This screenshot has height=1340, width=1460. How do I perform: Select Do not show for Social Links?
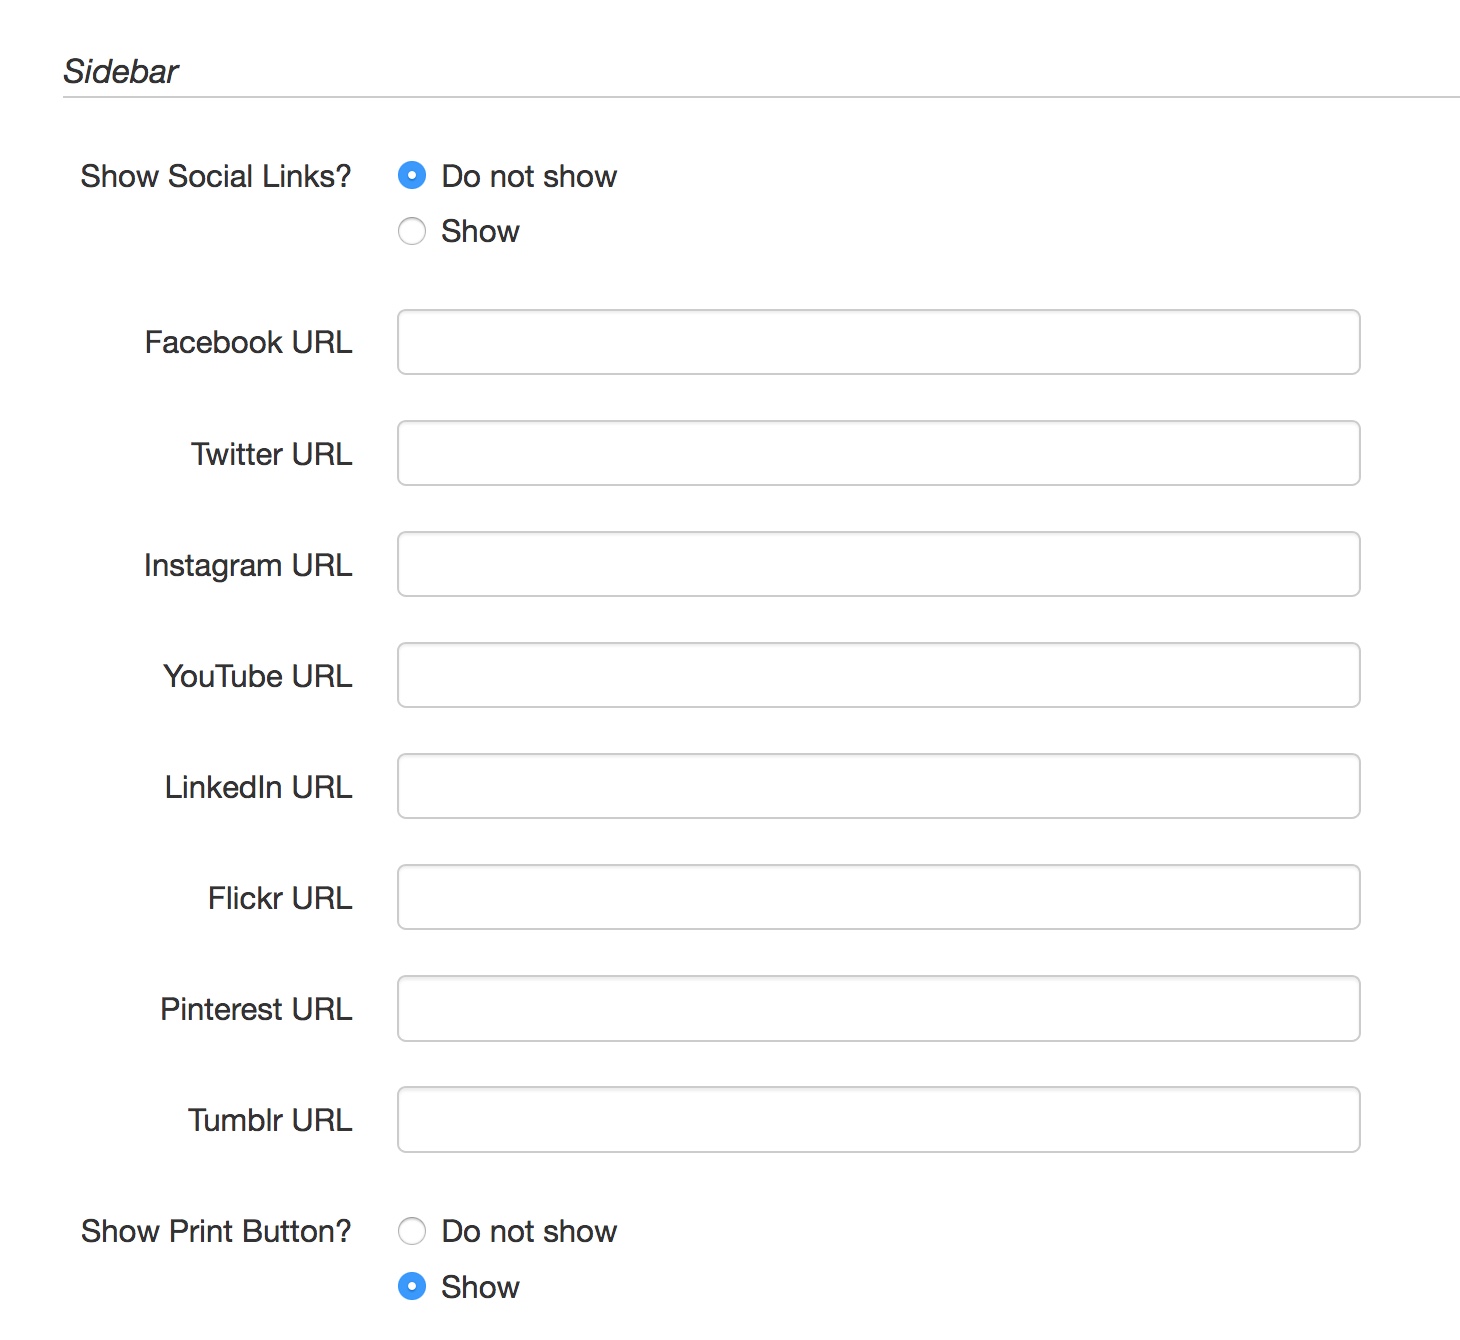[x=412, y=176]
